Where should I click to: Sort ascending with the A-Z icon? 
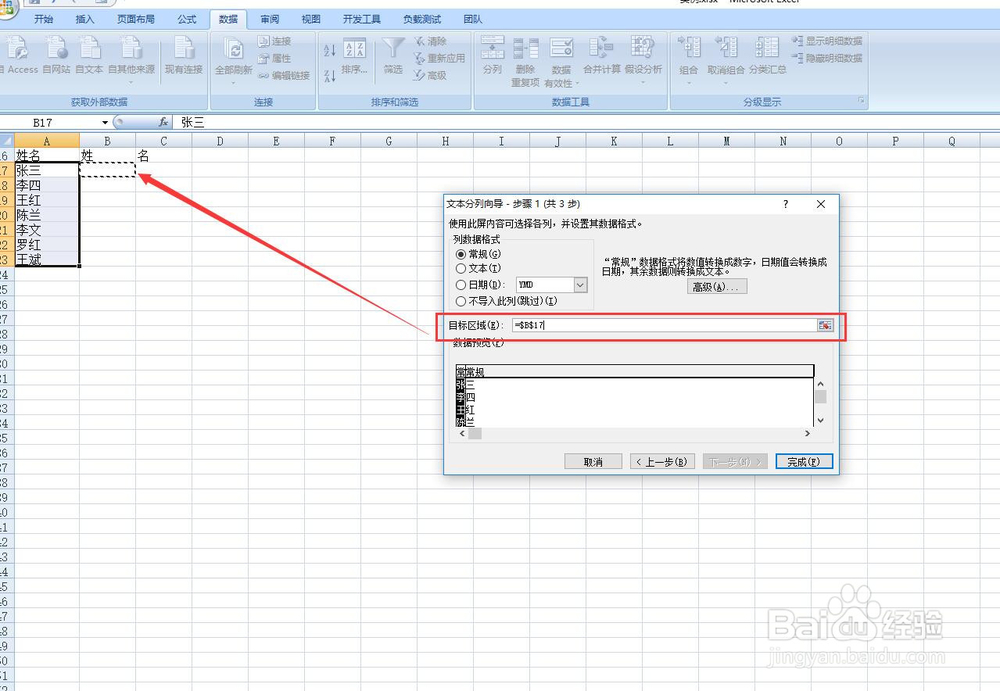[x=330, y=50]
